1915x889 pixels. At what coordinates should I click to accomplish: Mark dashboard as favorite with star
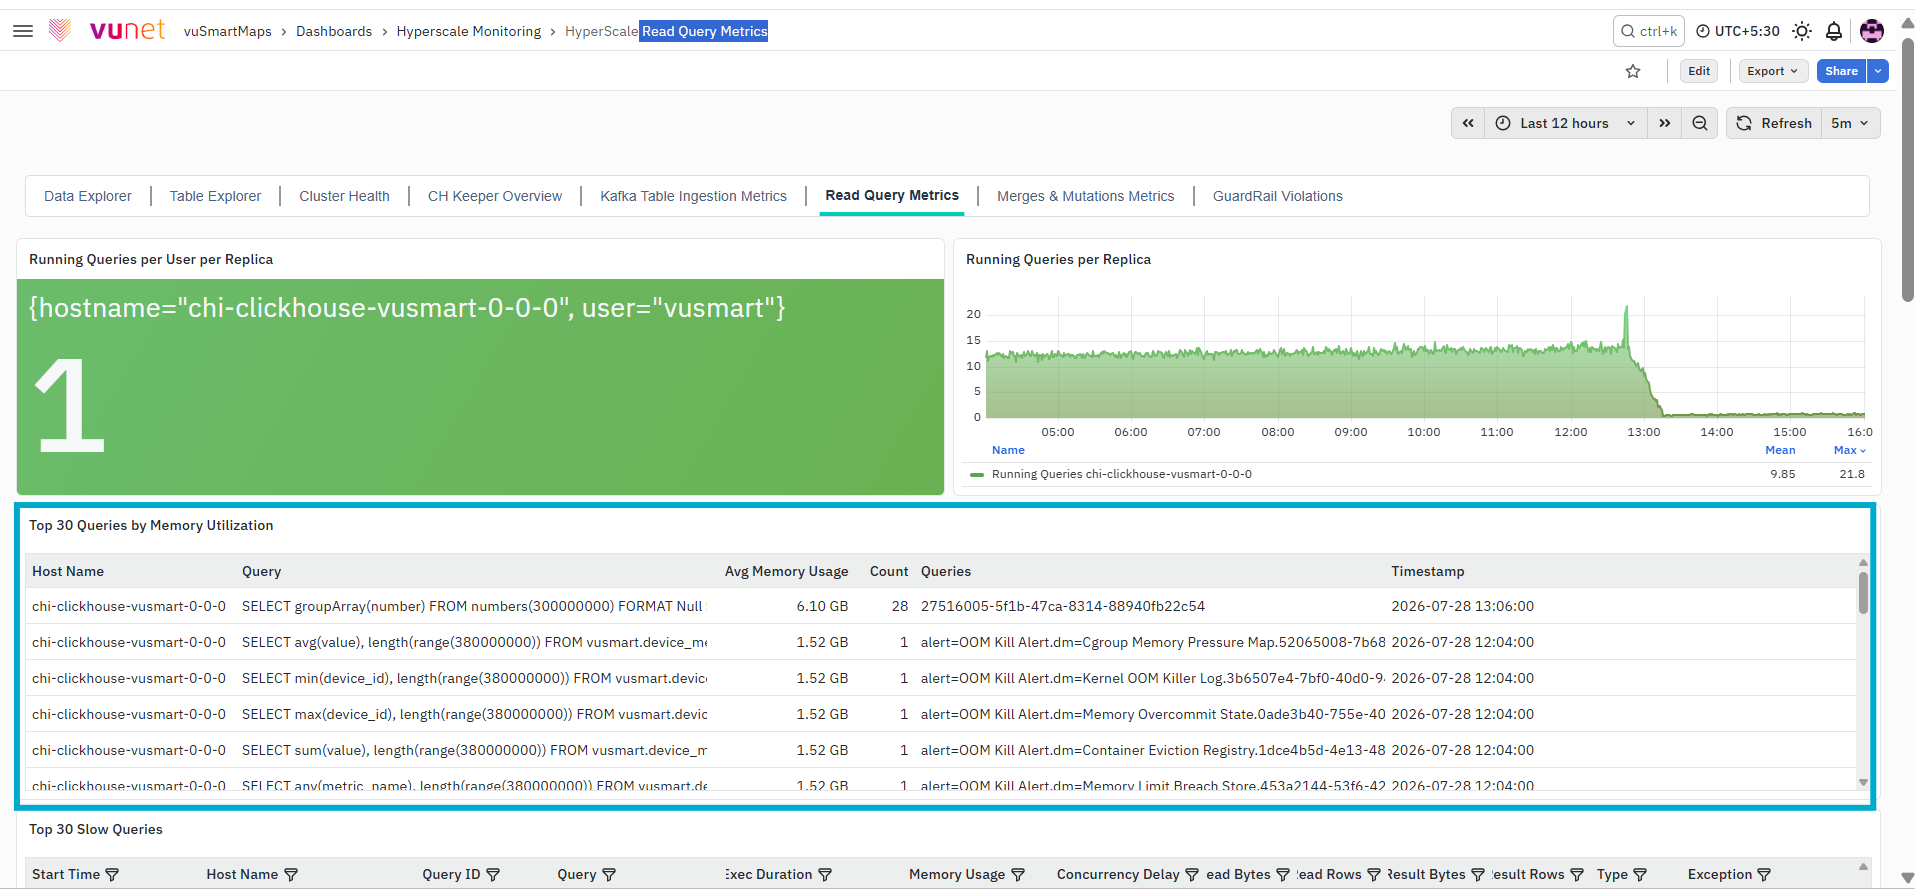click(x=1633, y=71)
